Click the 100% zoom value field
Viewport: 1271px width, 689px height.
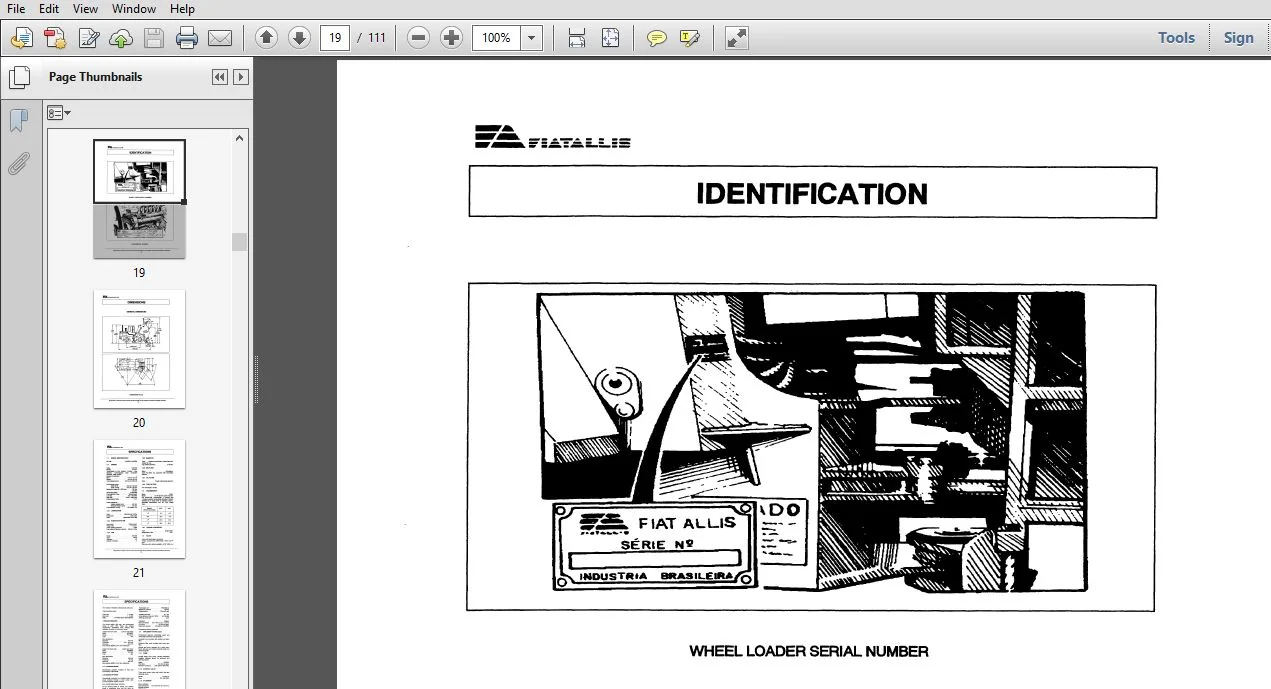(496, 38)
